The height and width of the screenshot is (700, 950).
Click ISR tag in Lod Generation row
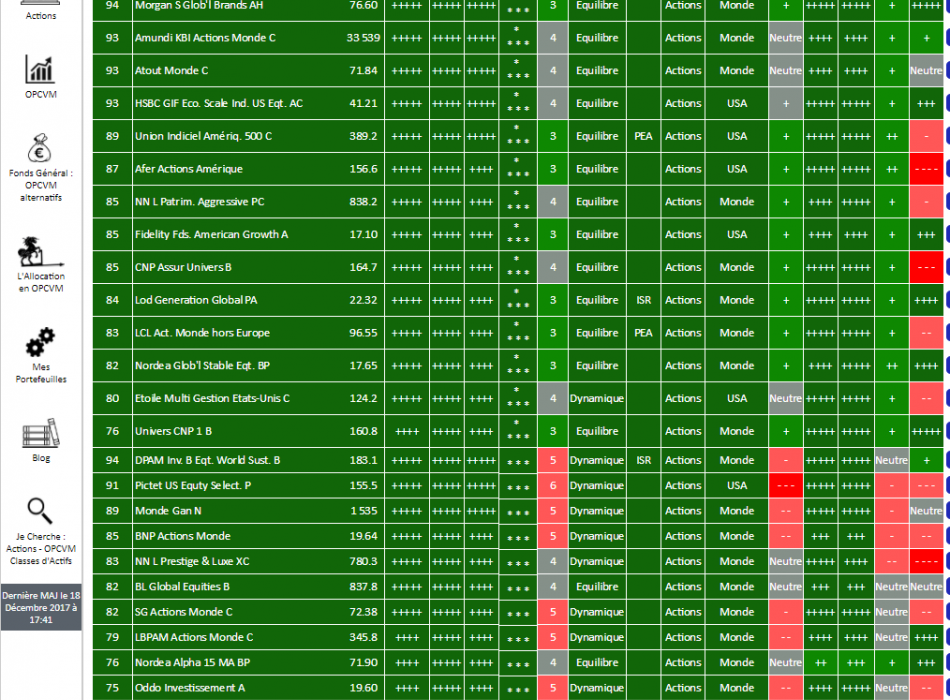click(643, 299)
